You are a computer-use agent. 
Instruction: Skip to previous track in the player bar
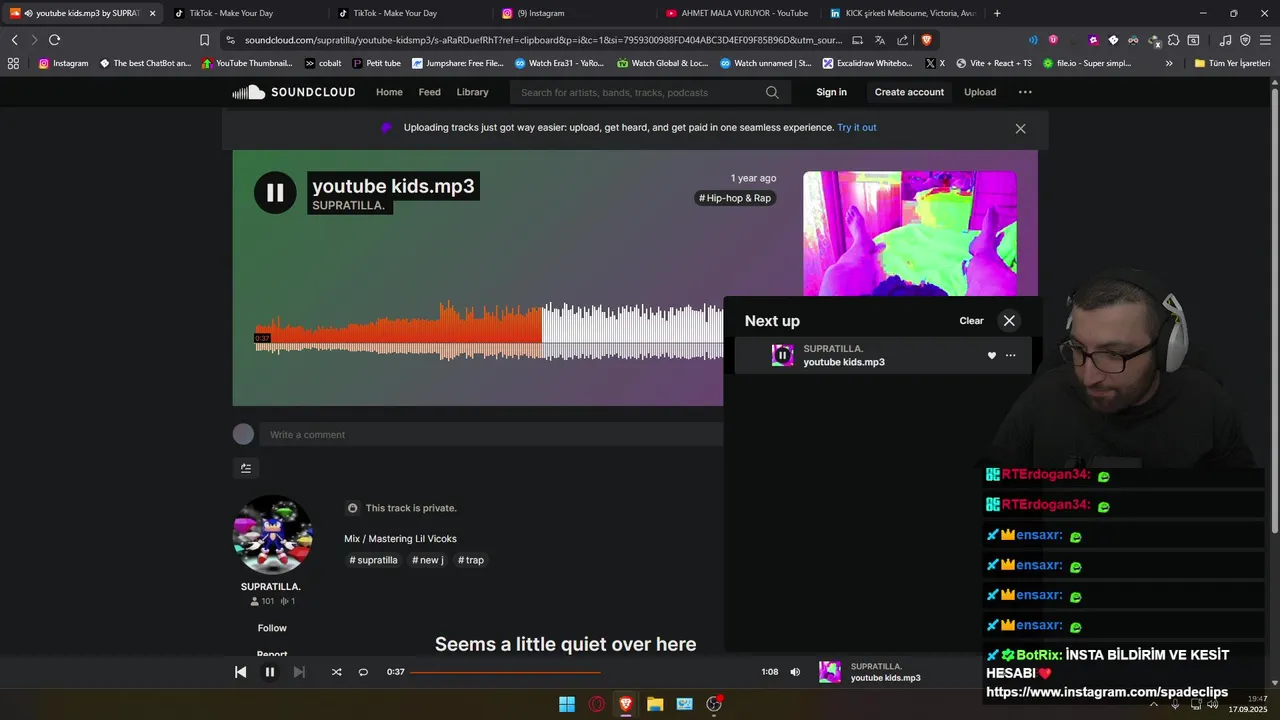(240, 672)
